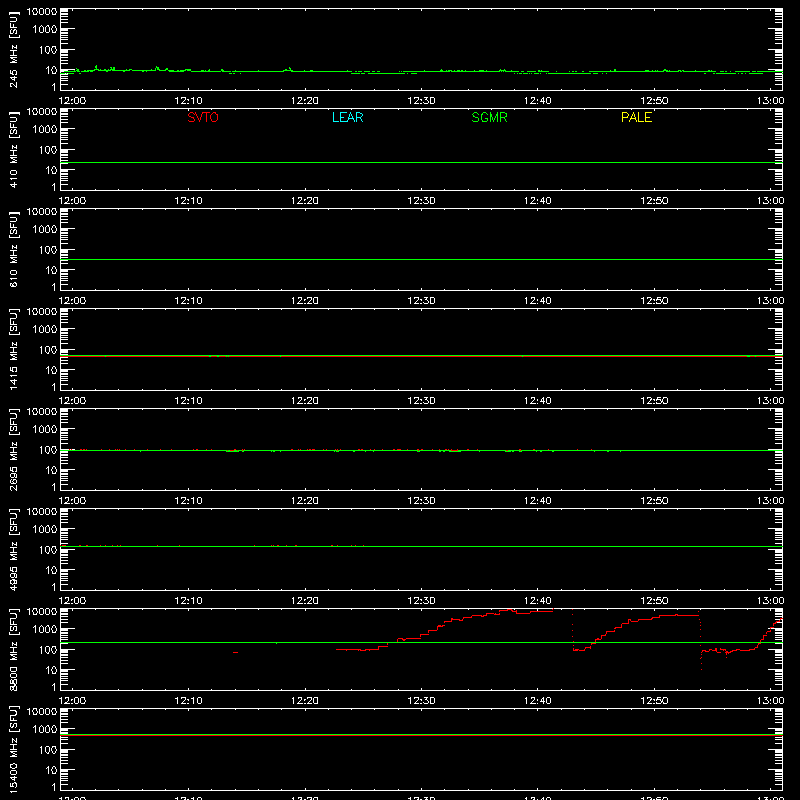Screen dimensions: 800x800
Task: Click the 1000 tick label on the 15400 MHz plot
Action: [45, 730]
